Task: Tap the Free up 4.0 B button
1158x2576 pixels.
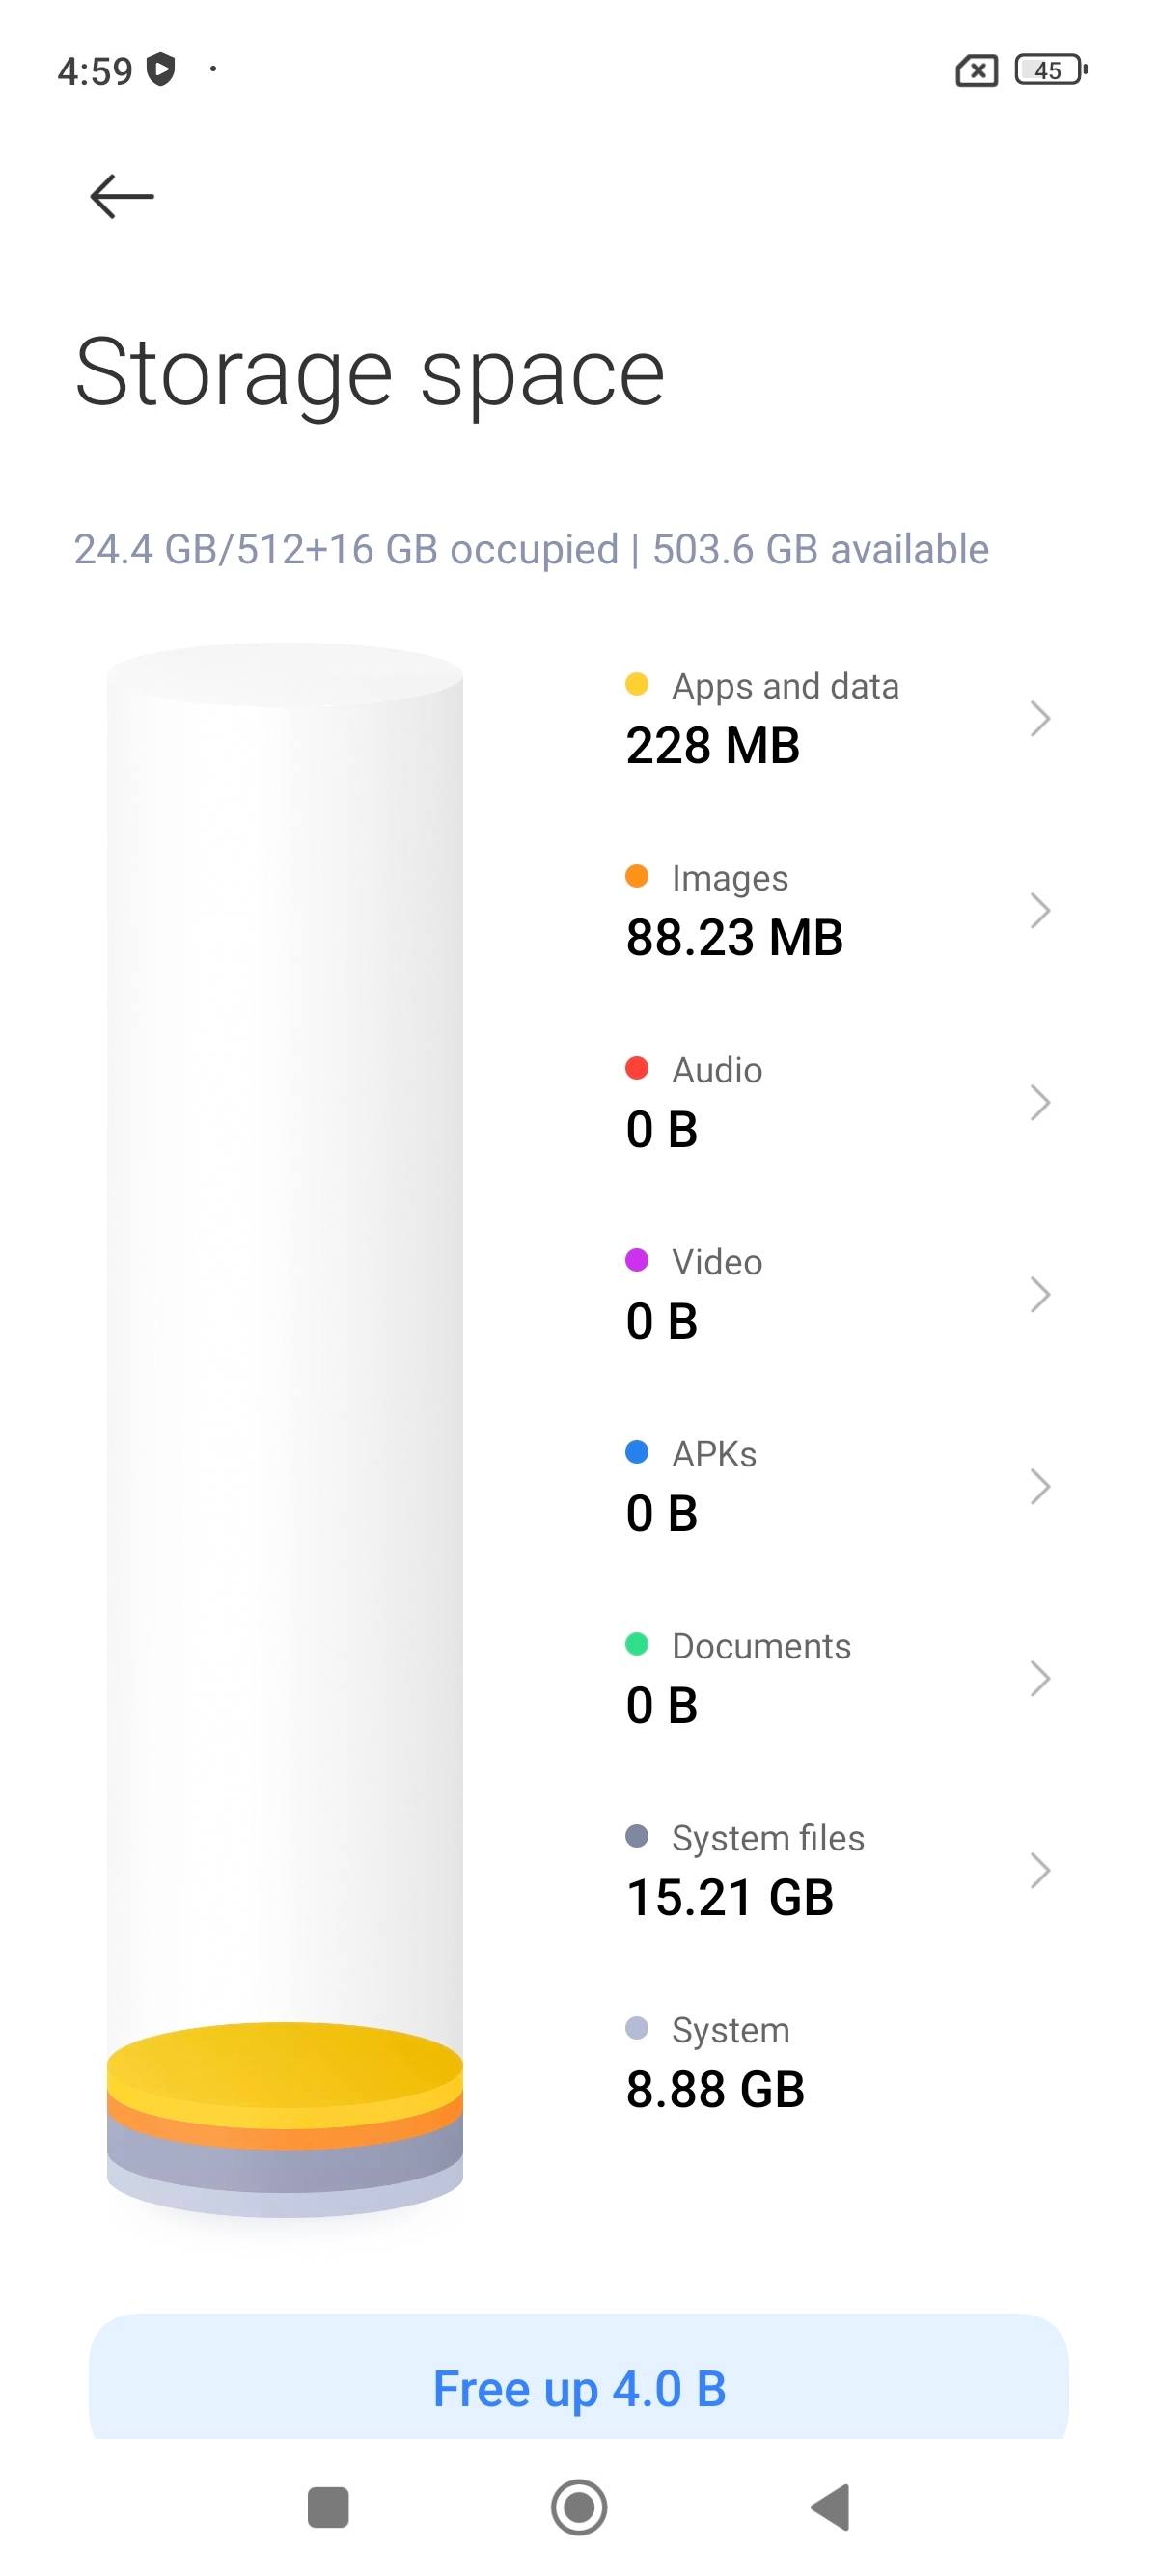Action: click(x=579, y=2388)
